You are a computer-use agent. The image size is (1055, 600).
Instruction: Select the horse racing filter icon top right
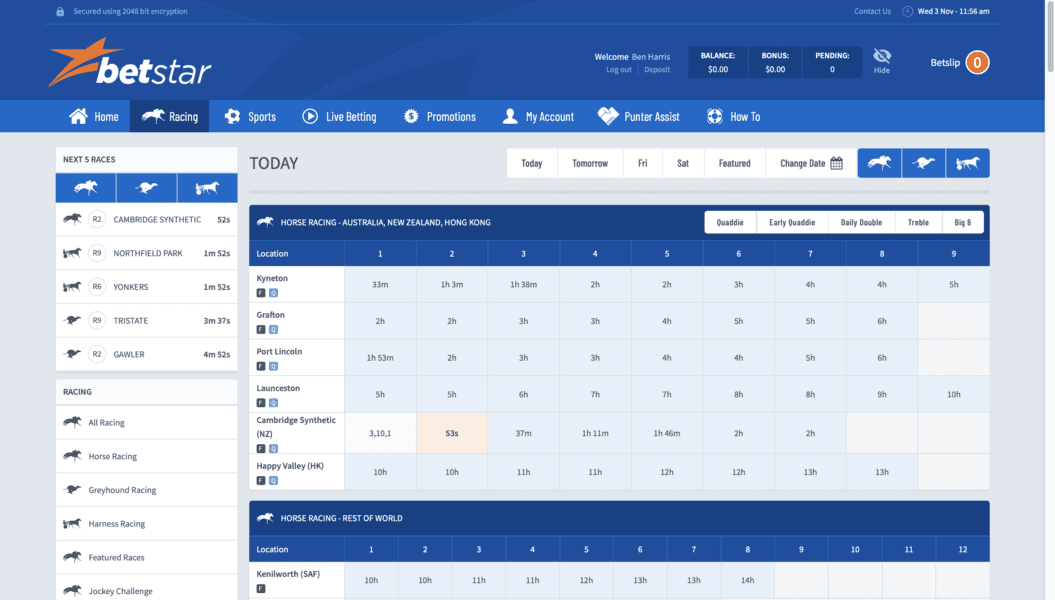click(879, 162)
